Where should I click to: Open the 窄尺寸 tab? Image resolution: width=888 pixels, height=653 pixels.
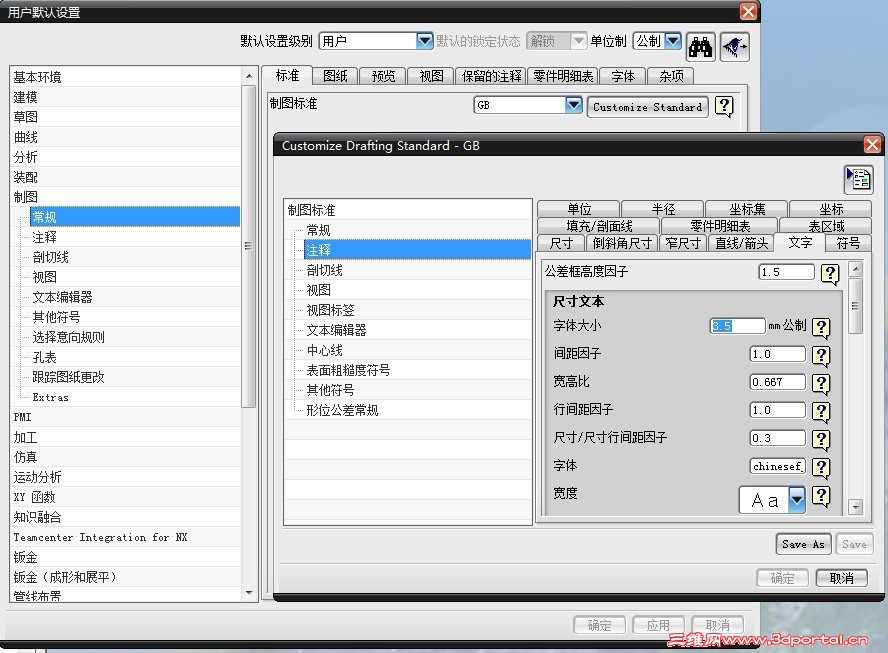point(683,243)
